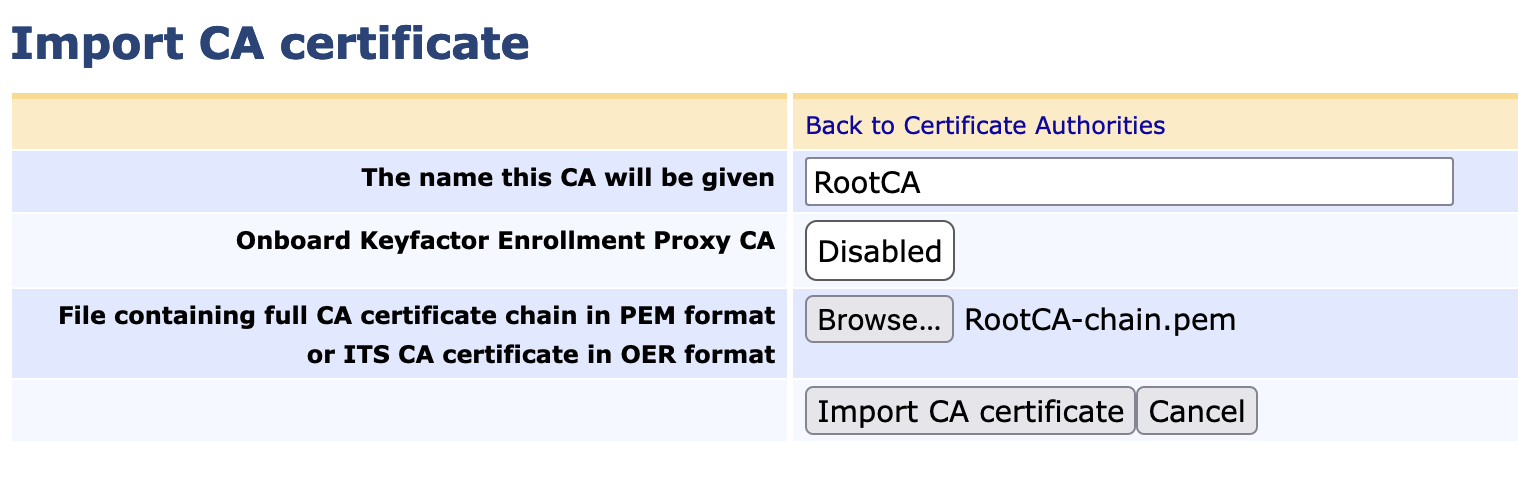Click the 'File containing full CA certificate chain' label

[x=417, y=316]
